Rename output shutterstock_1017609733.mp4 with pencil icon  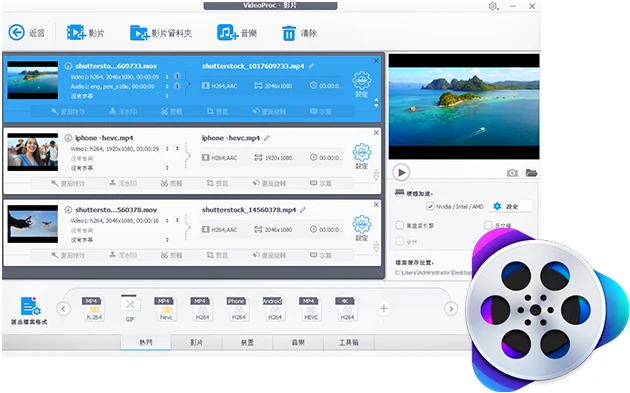311,66
